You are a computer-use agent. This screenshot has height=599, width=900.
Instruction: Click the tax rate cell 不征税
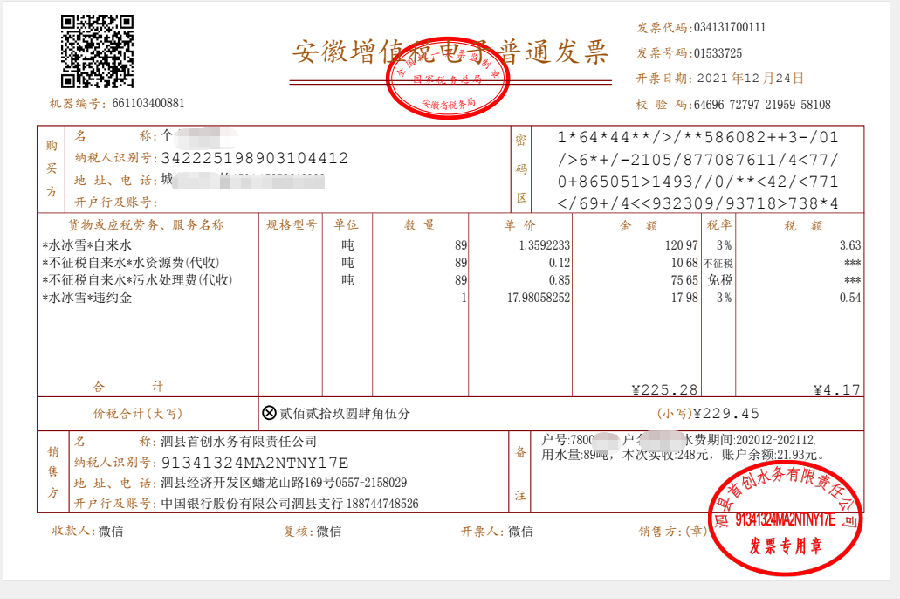(x=719, y=263)
